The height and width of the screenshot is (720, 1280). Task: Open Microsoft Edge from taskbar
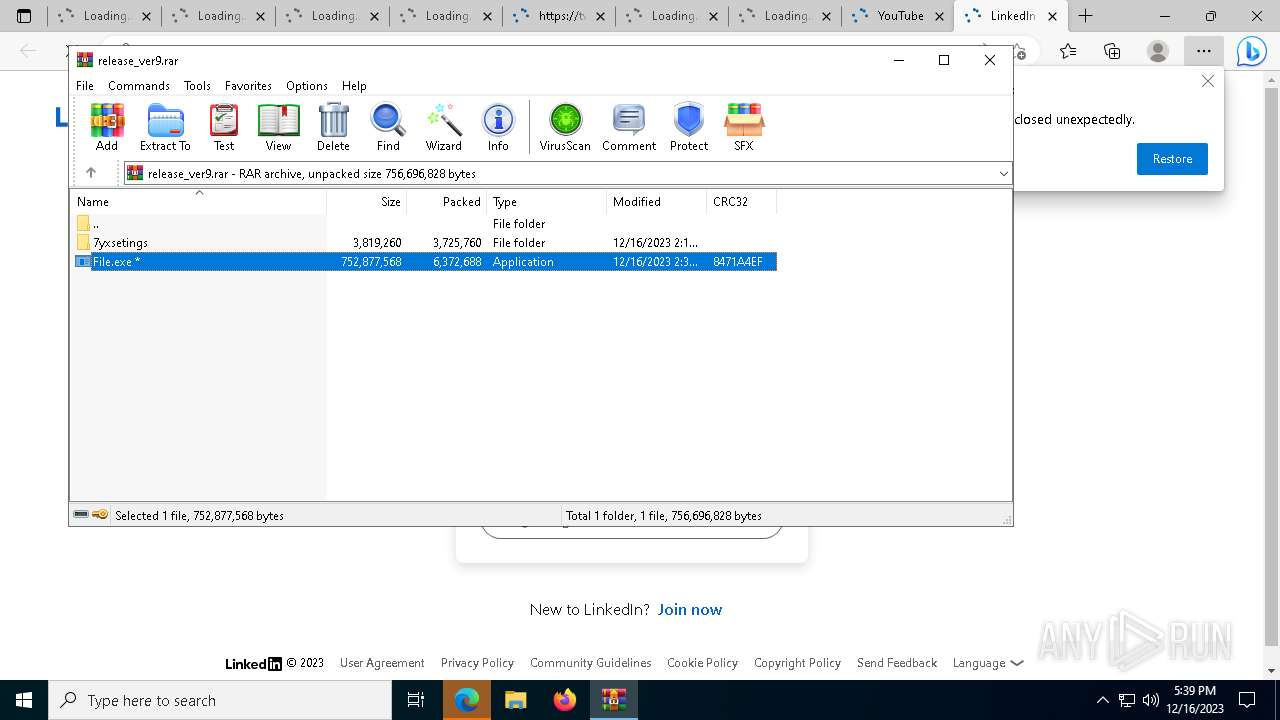[x=467, y=700]
